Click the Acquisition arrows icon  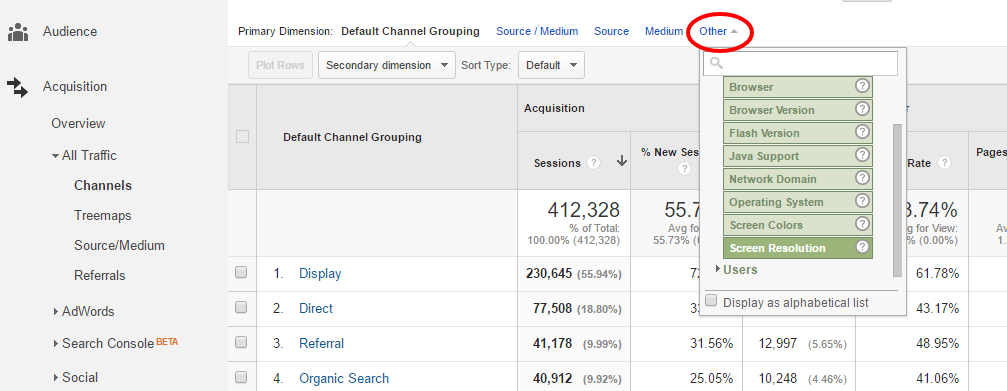[x=18, y=87]
